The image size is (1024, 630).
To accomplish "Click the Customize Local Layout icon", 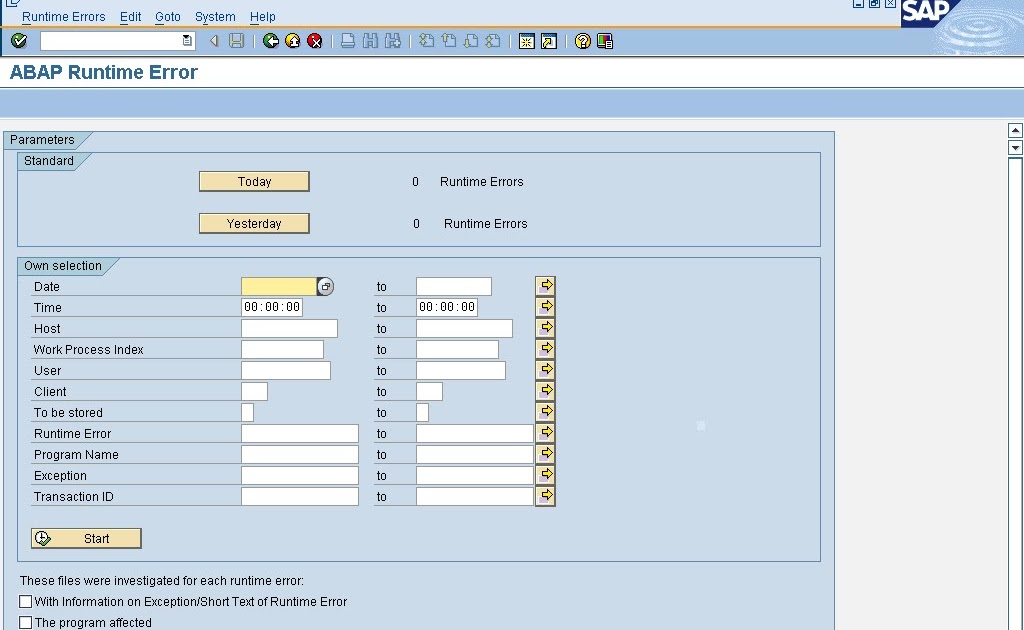I will coord(605,41).
